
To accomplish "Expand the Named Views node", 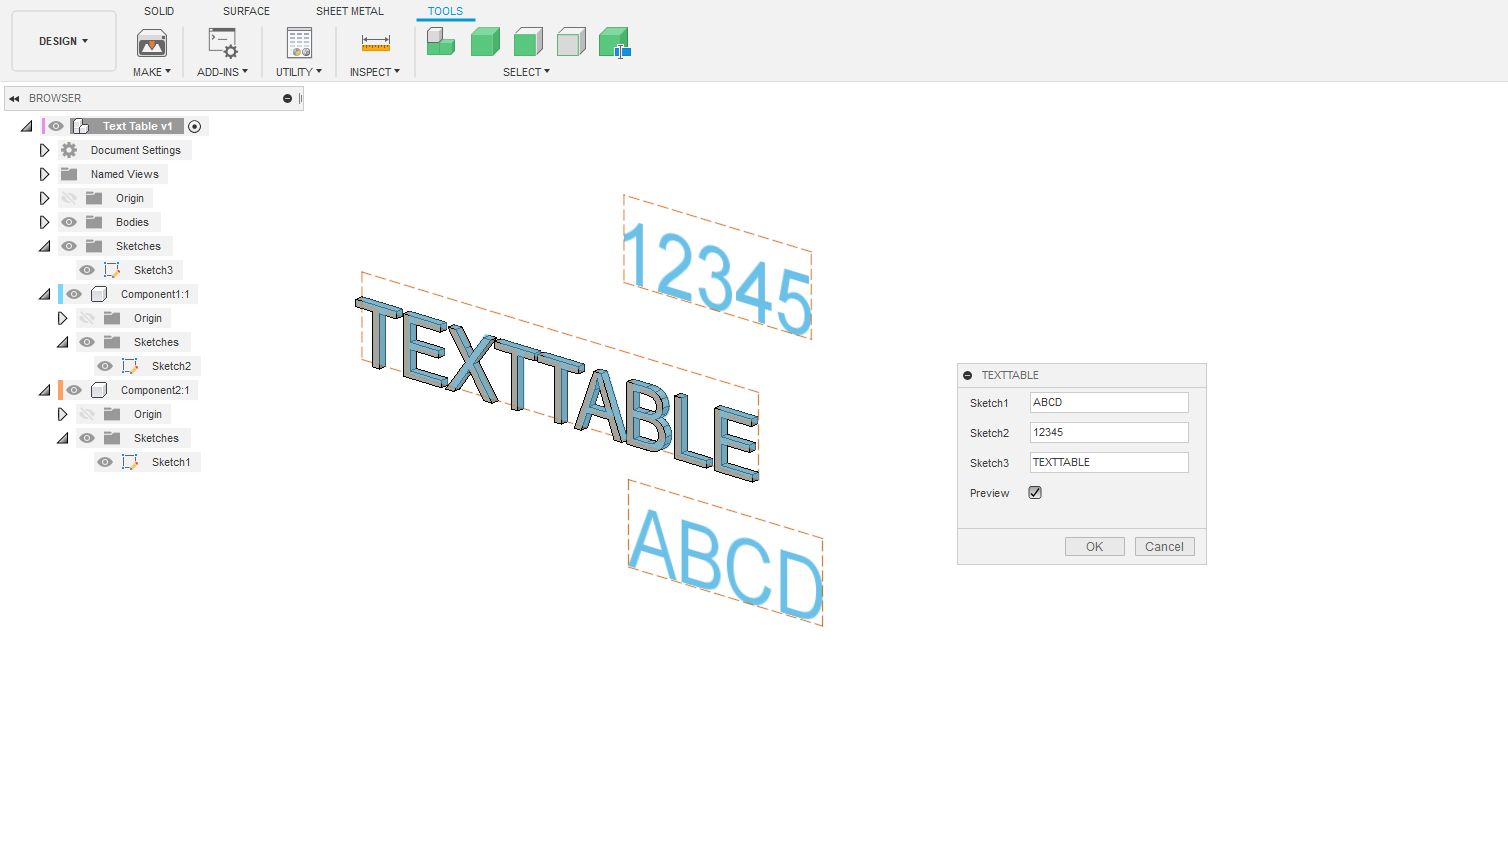I will tap(44, 174).
